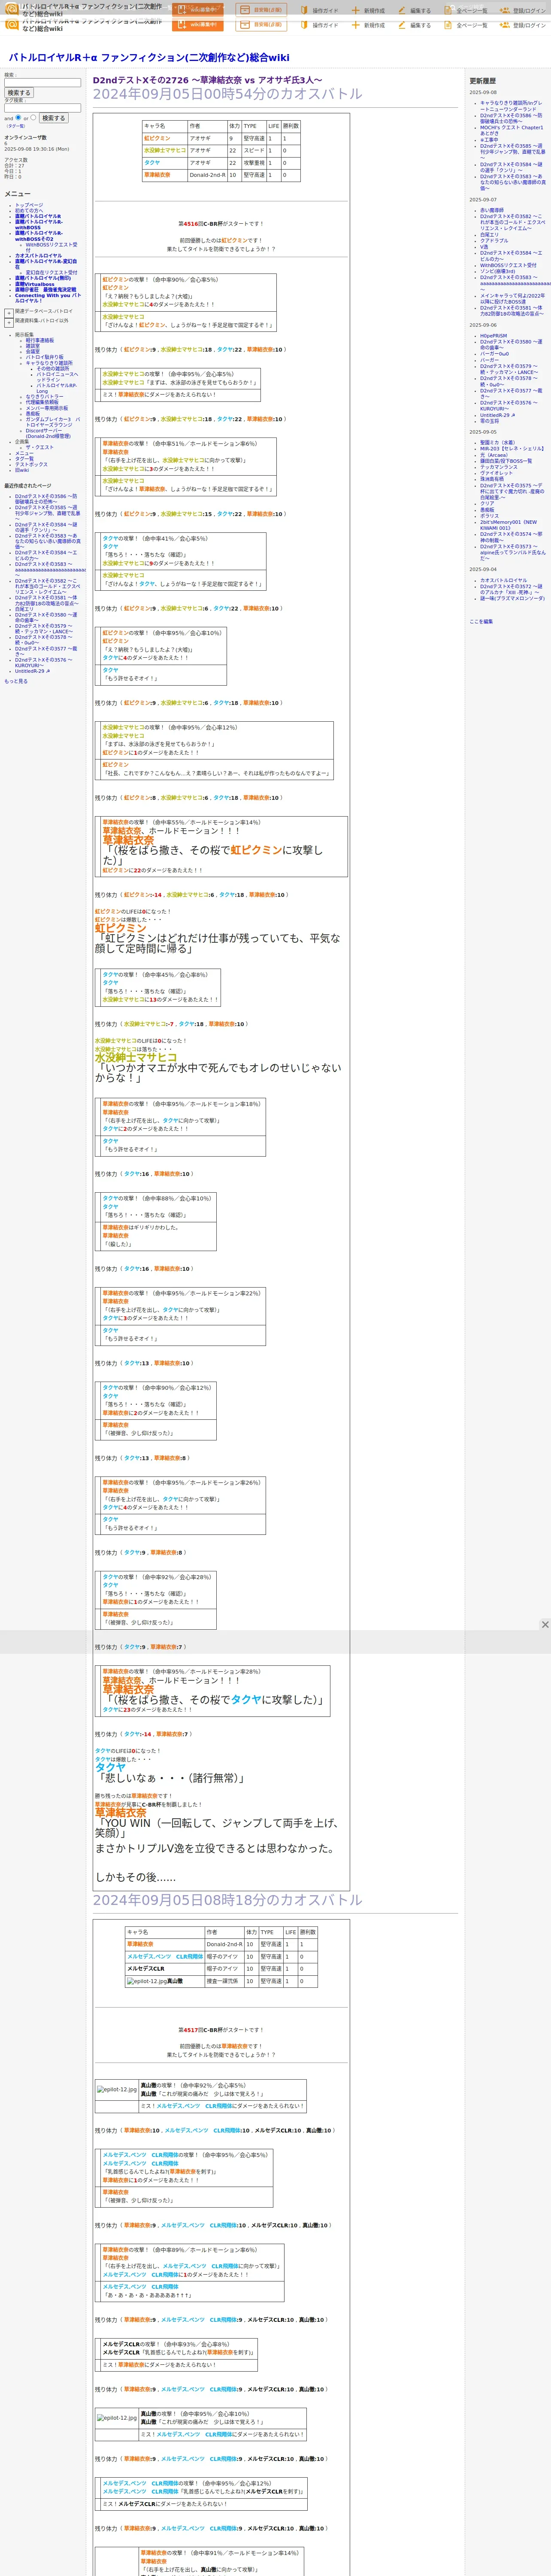Open ガンダムブレイカー3 バトロイヤーズラウンジ link
The height and width of the screenshot is (2576, 551).
pyautogui.click(x=53, y=423)
